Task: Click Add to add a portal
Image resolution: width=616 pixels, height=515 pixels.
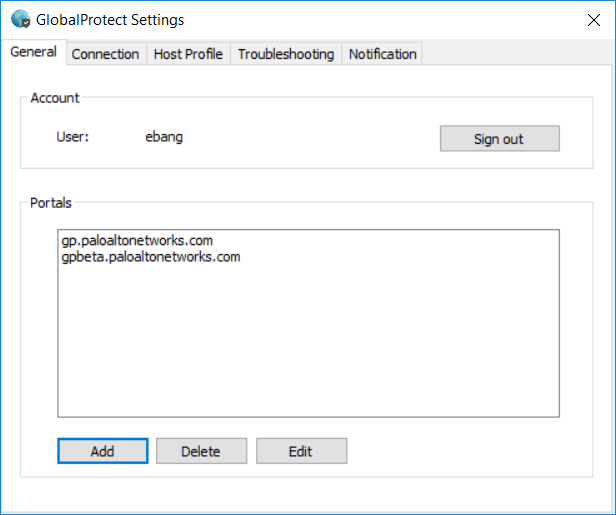Action: pos(103,451)
